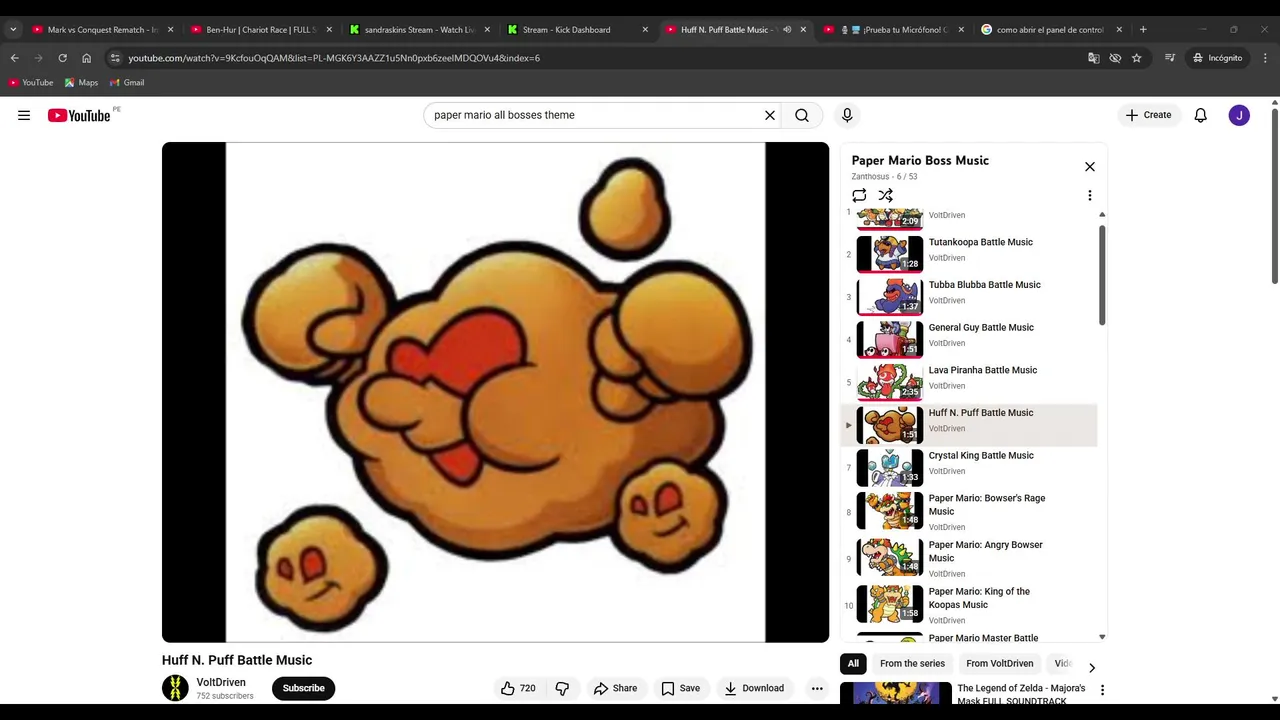Reload the current page

click(x=62, y=58)
